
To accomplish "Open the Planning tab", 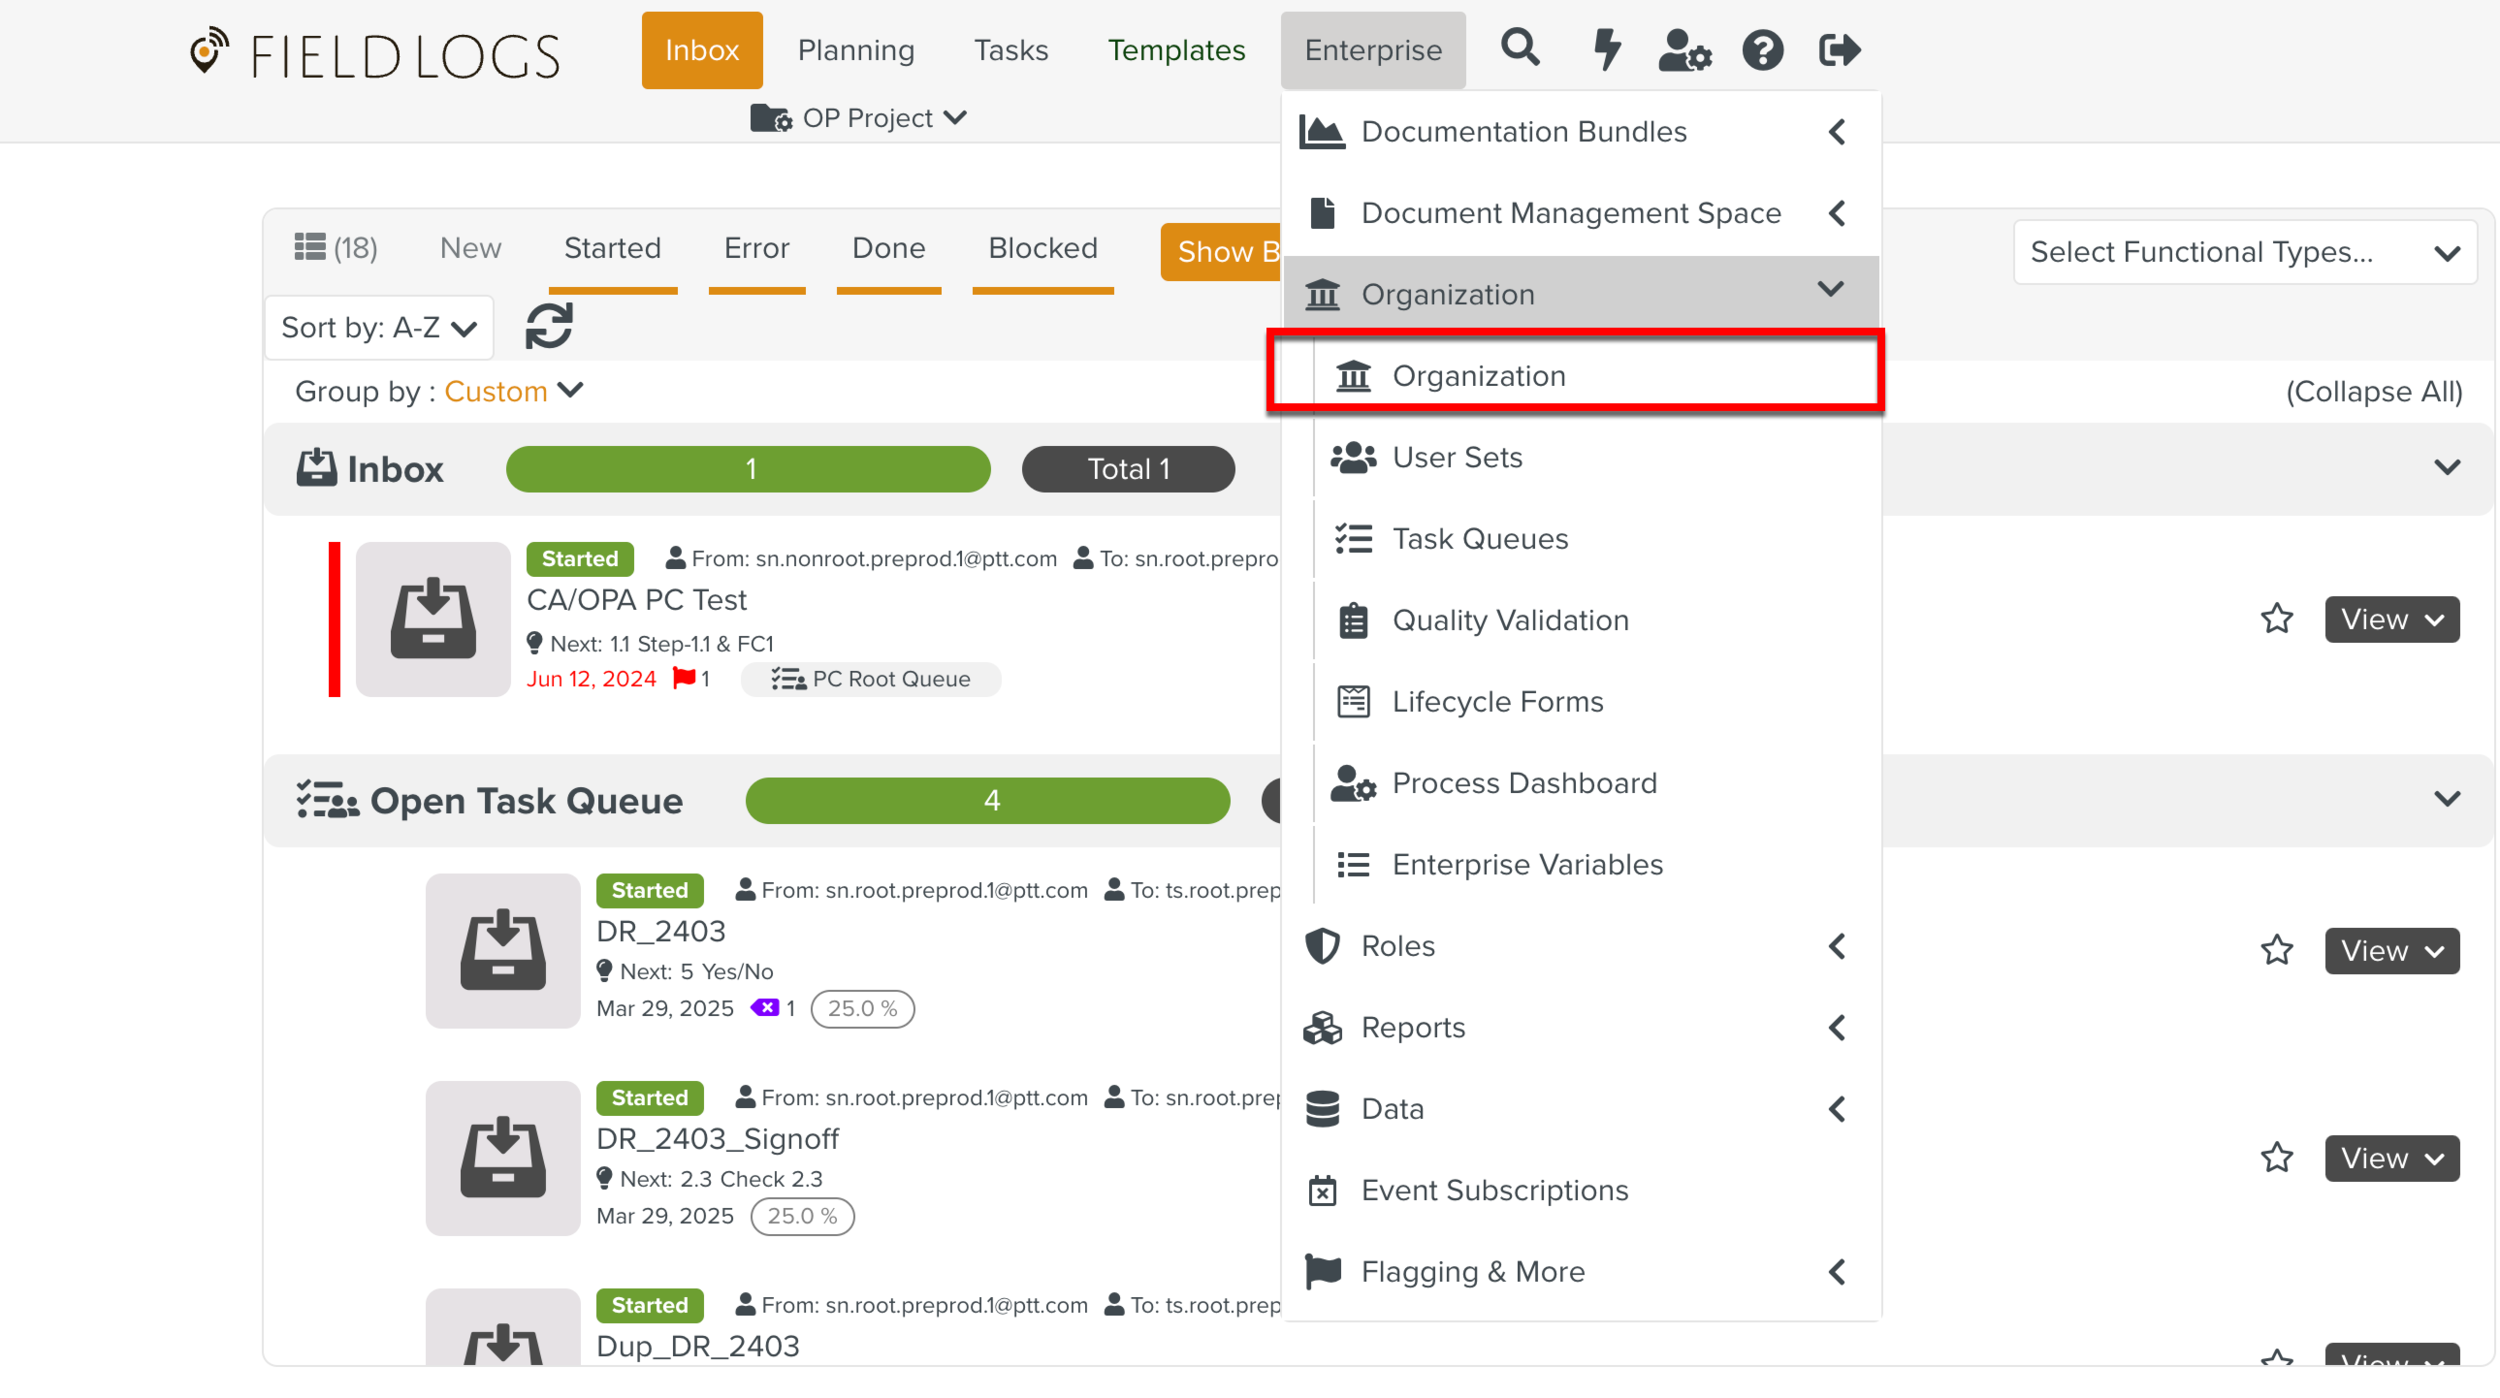I will (x=855, y=50).
